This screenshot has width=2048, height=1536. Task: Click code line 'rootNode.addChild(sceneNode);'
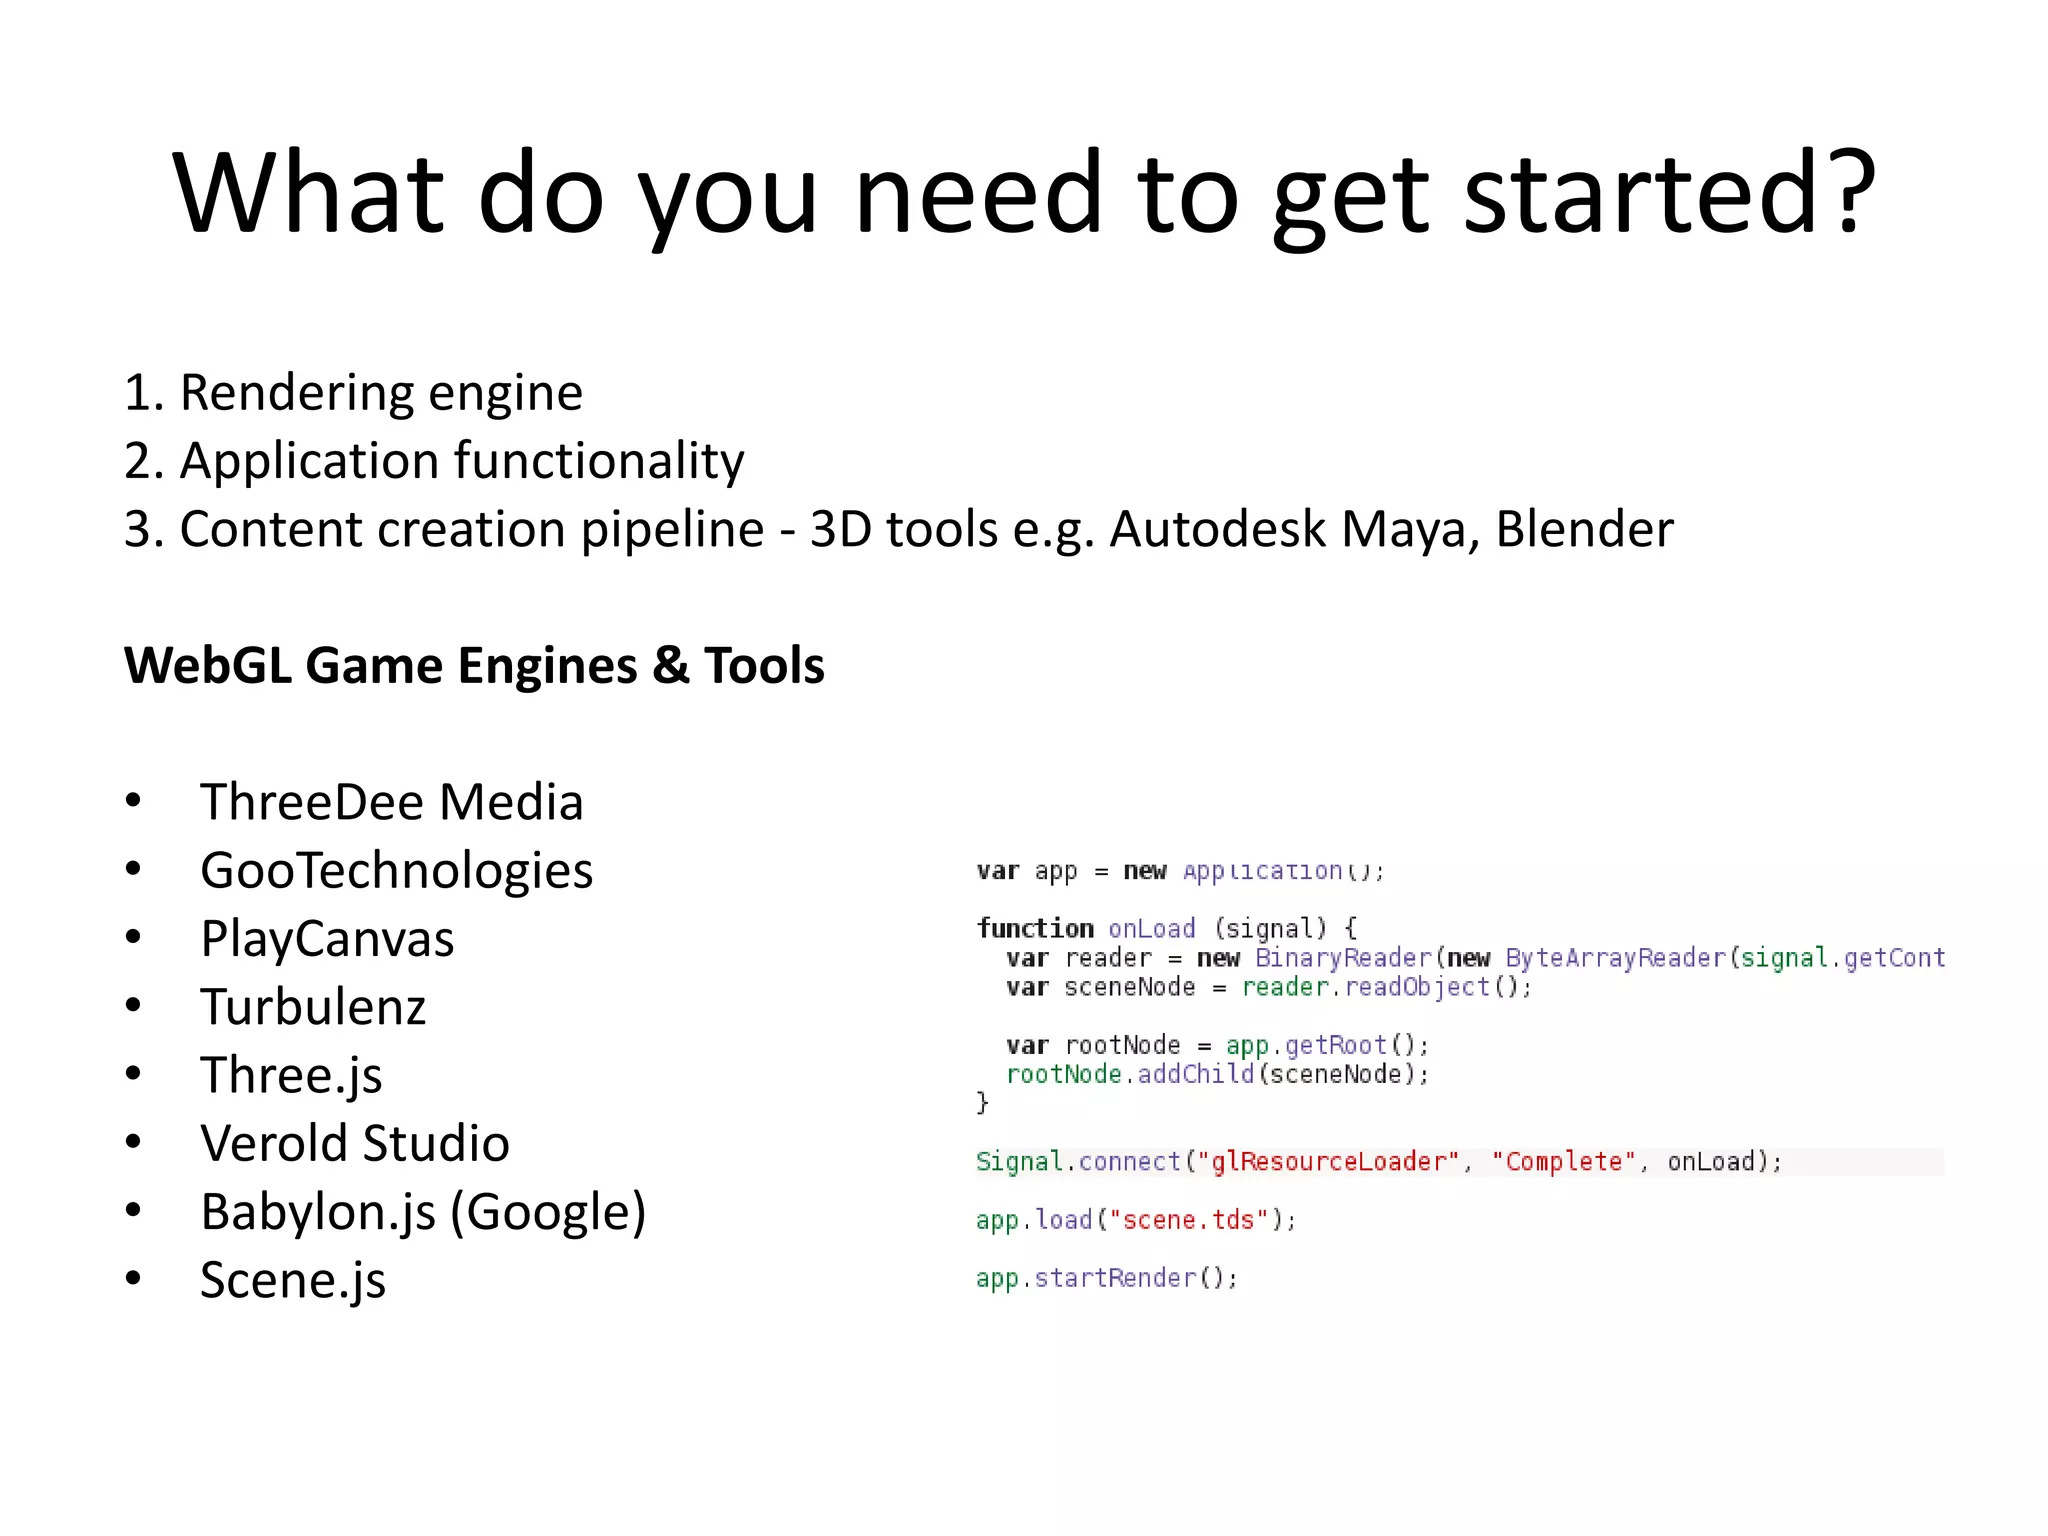[1218, 1074]
